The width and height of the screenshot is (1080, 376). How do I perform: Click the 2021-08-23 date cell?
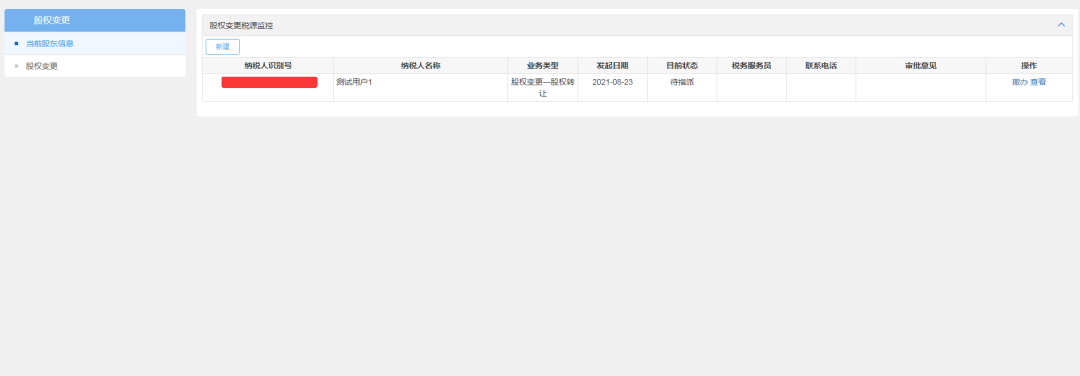tap(612, 87)
